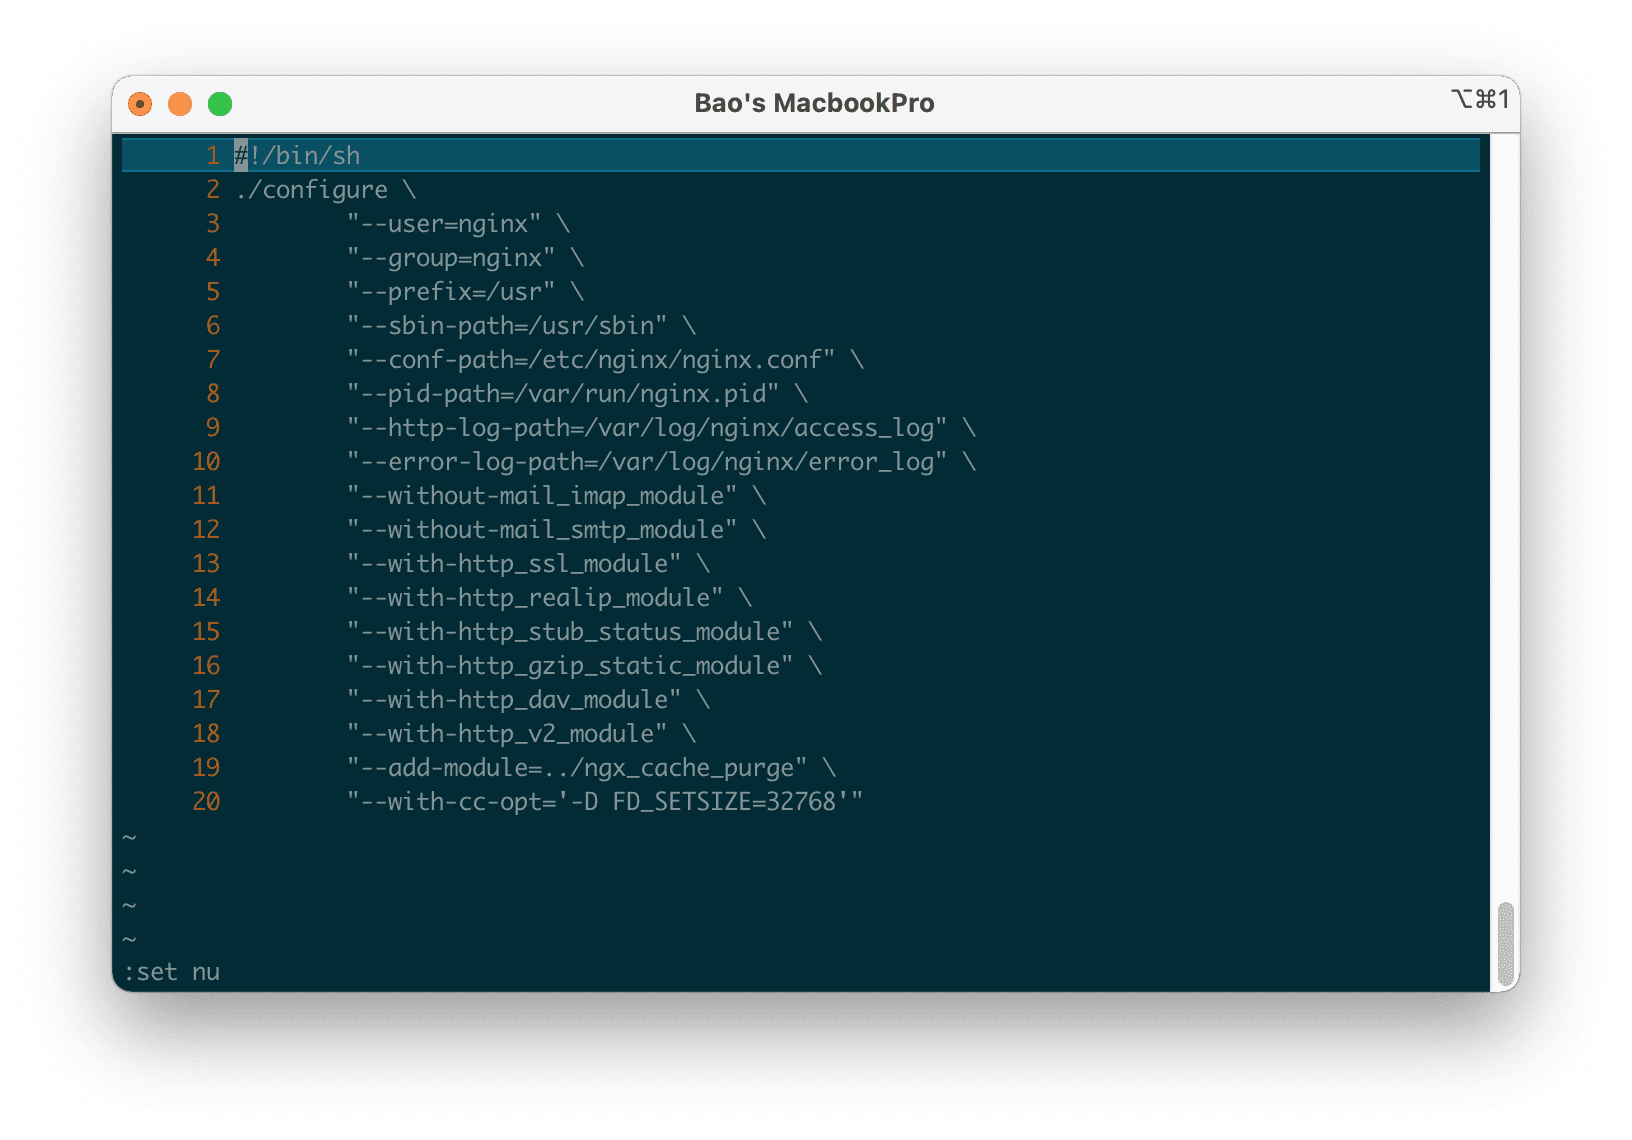Screen dimensions: 1632x1140
Task: Click the FD_SETSIZE=32768 cc-opt line
Action: [605, 802]
